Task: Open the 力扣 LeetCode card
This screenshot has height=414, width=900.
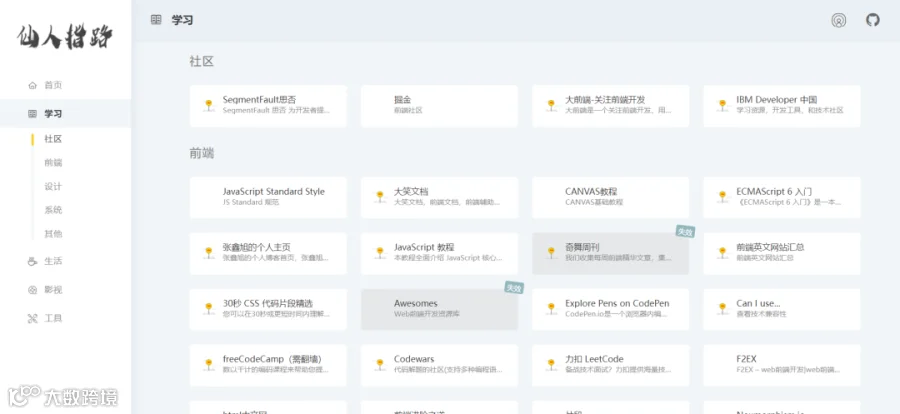Action: pos(610,365)
